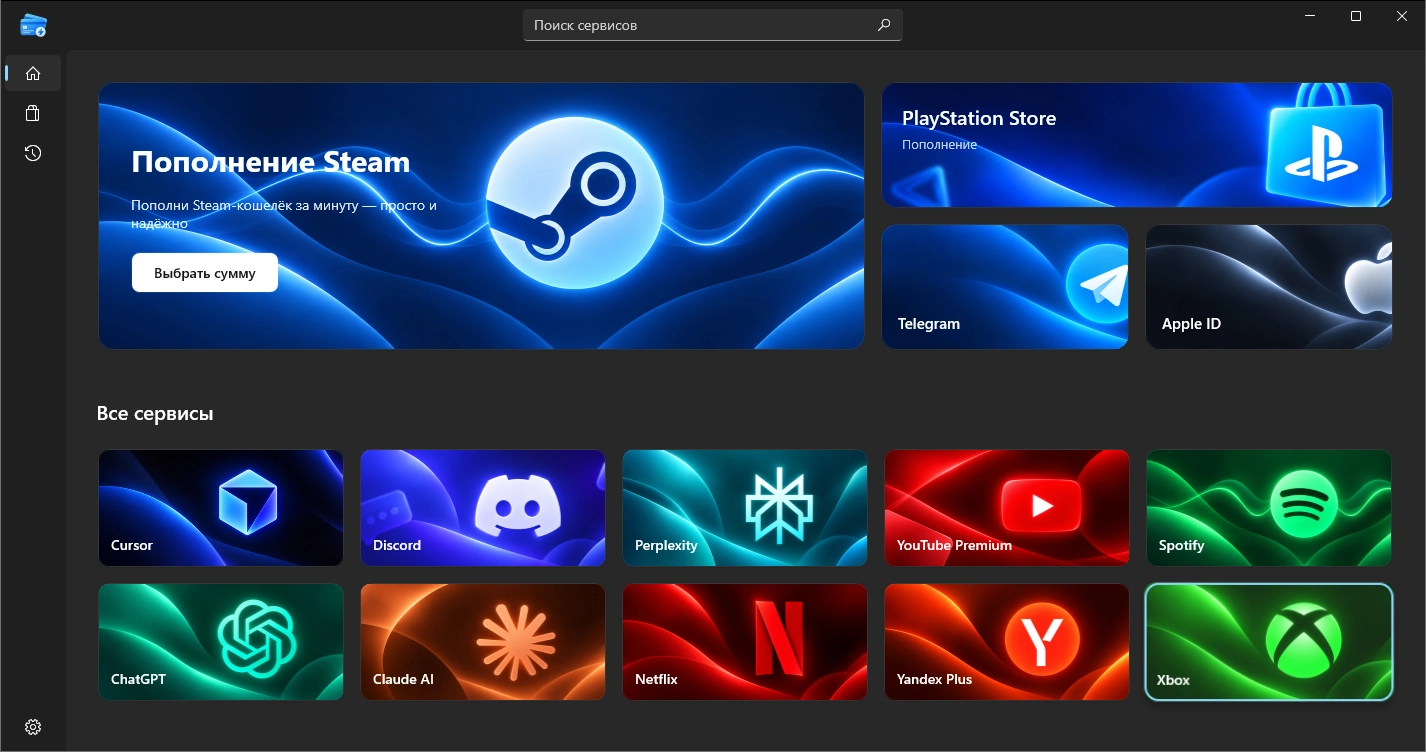Select the Xbox service tile

(1269, 642)
